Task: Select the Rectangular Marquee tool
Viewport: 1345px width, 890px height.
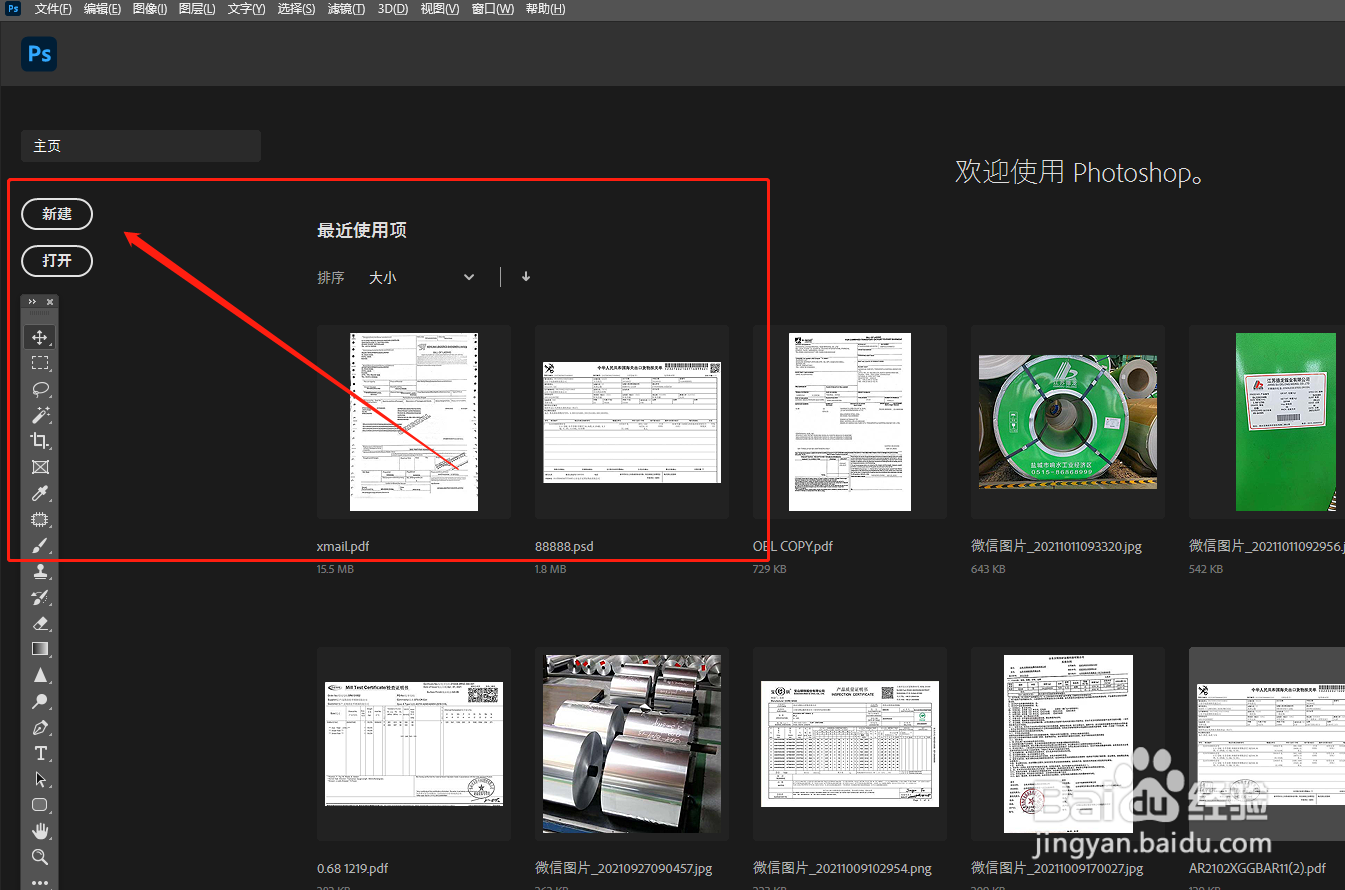Action: click(x=40, y=363)
